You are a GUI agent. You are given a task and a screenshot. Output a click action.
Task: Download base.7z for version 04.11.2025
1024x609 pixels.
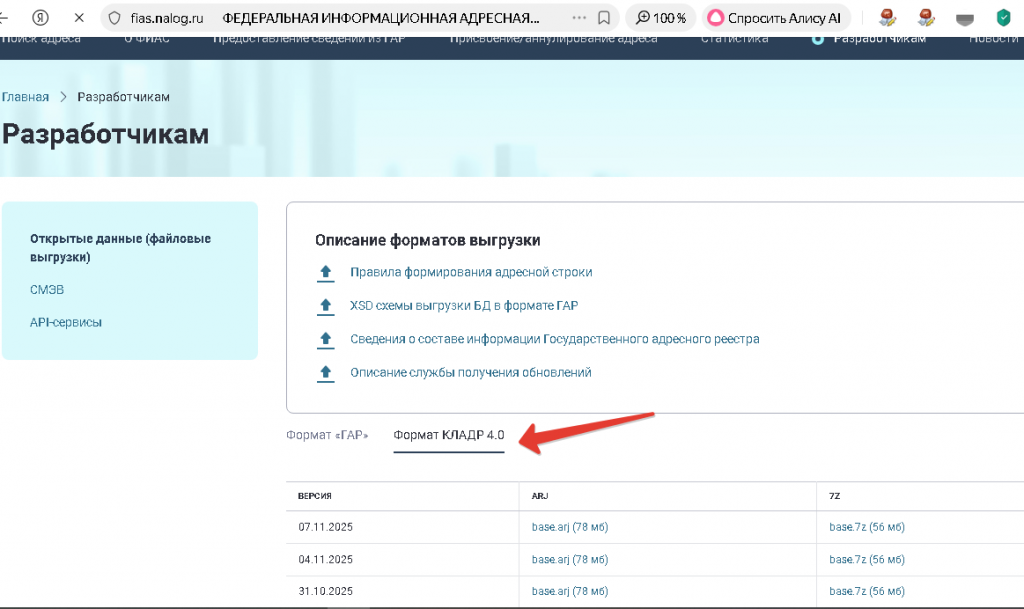pyautogui.click(x=867, y=559)
